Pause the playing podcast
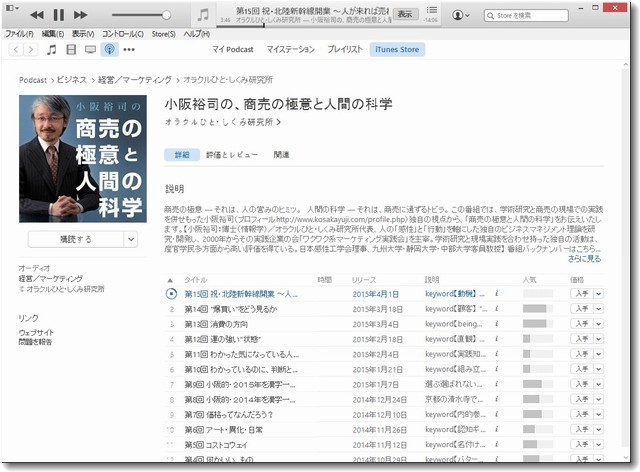640x472 pixels. 59,15
